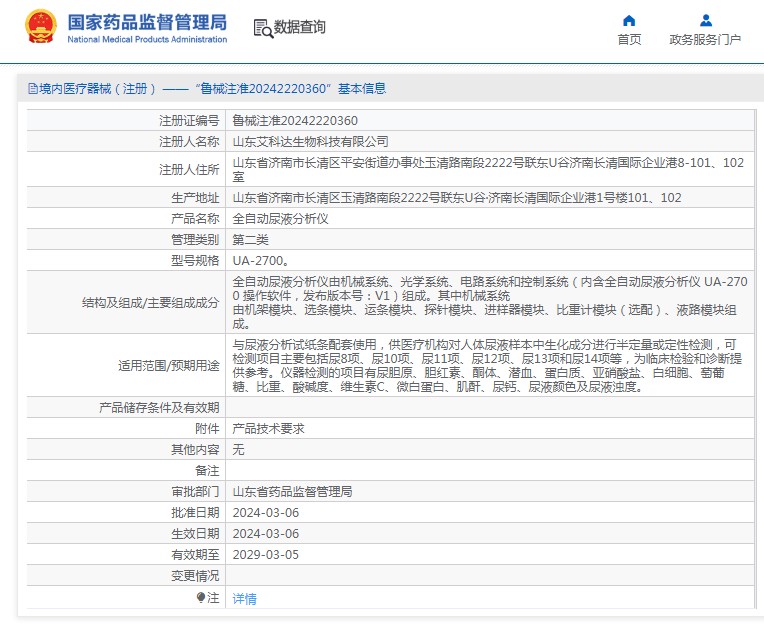Image resolution: width=764 pixels, height=634 pixels.
Task: Click the 备注 label
Action: click(x=207, y=470)
